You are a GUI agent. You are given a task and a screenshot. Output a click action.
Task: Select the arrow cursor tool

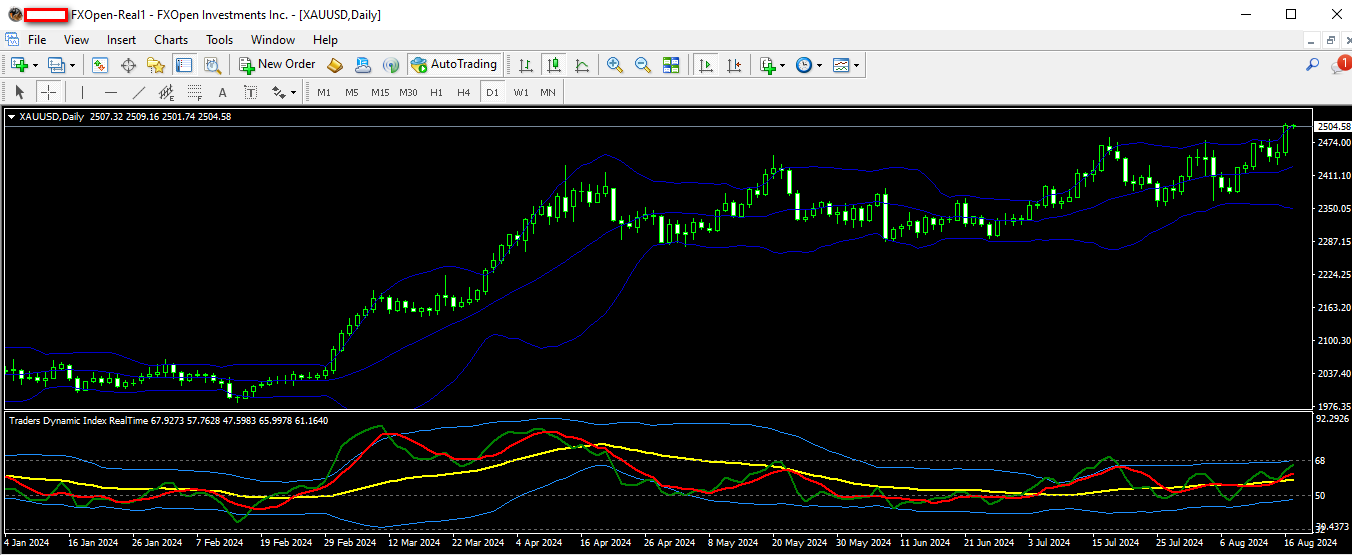pyautogui.click(x=20, y=93)
